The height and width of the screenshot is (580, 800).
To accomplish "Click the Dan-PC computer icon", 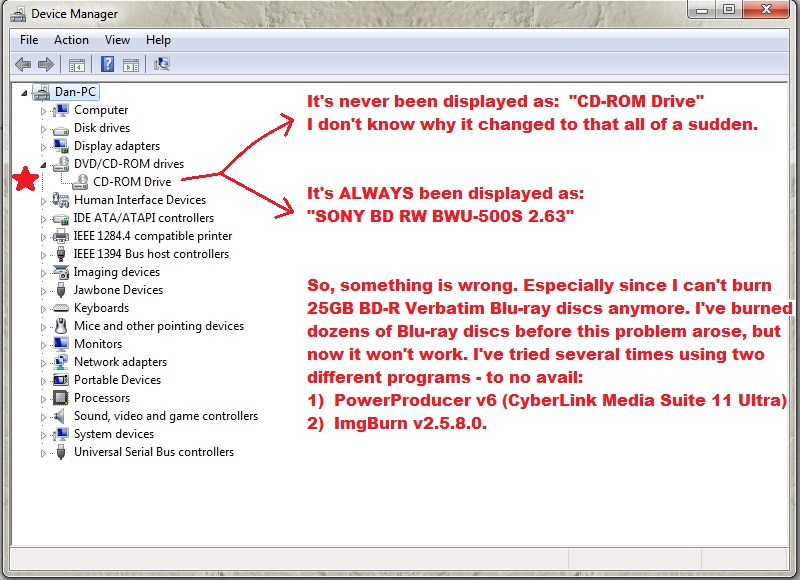I will click(41, 92).
